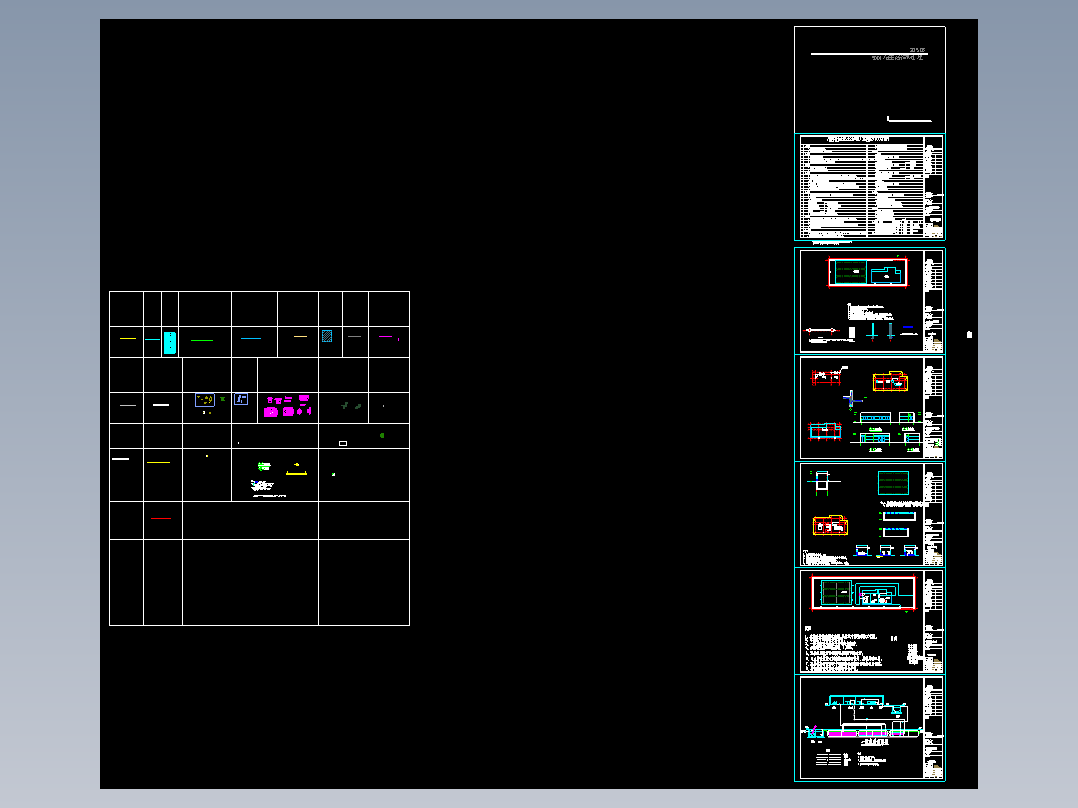Select the cyan hatched rectangle in the fifth sheet
Image resolution: width=1078 pixels, height=808 pixels.
point(893,483)
